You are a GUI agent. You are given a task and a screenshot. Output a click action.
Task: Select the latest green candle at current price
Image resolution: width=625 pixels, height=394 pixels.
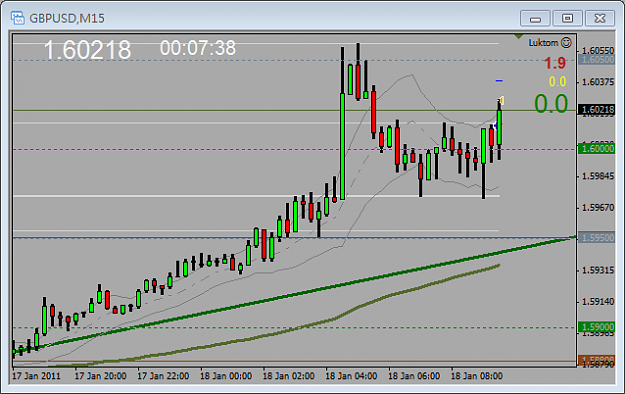499,128
